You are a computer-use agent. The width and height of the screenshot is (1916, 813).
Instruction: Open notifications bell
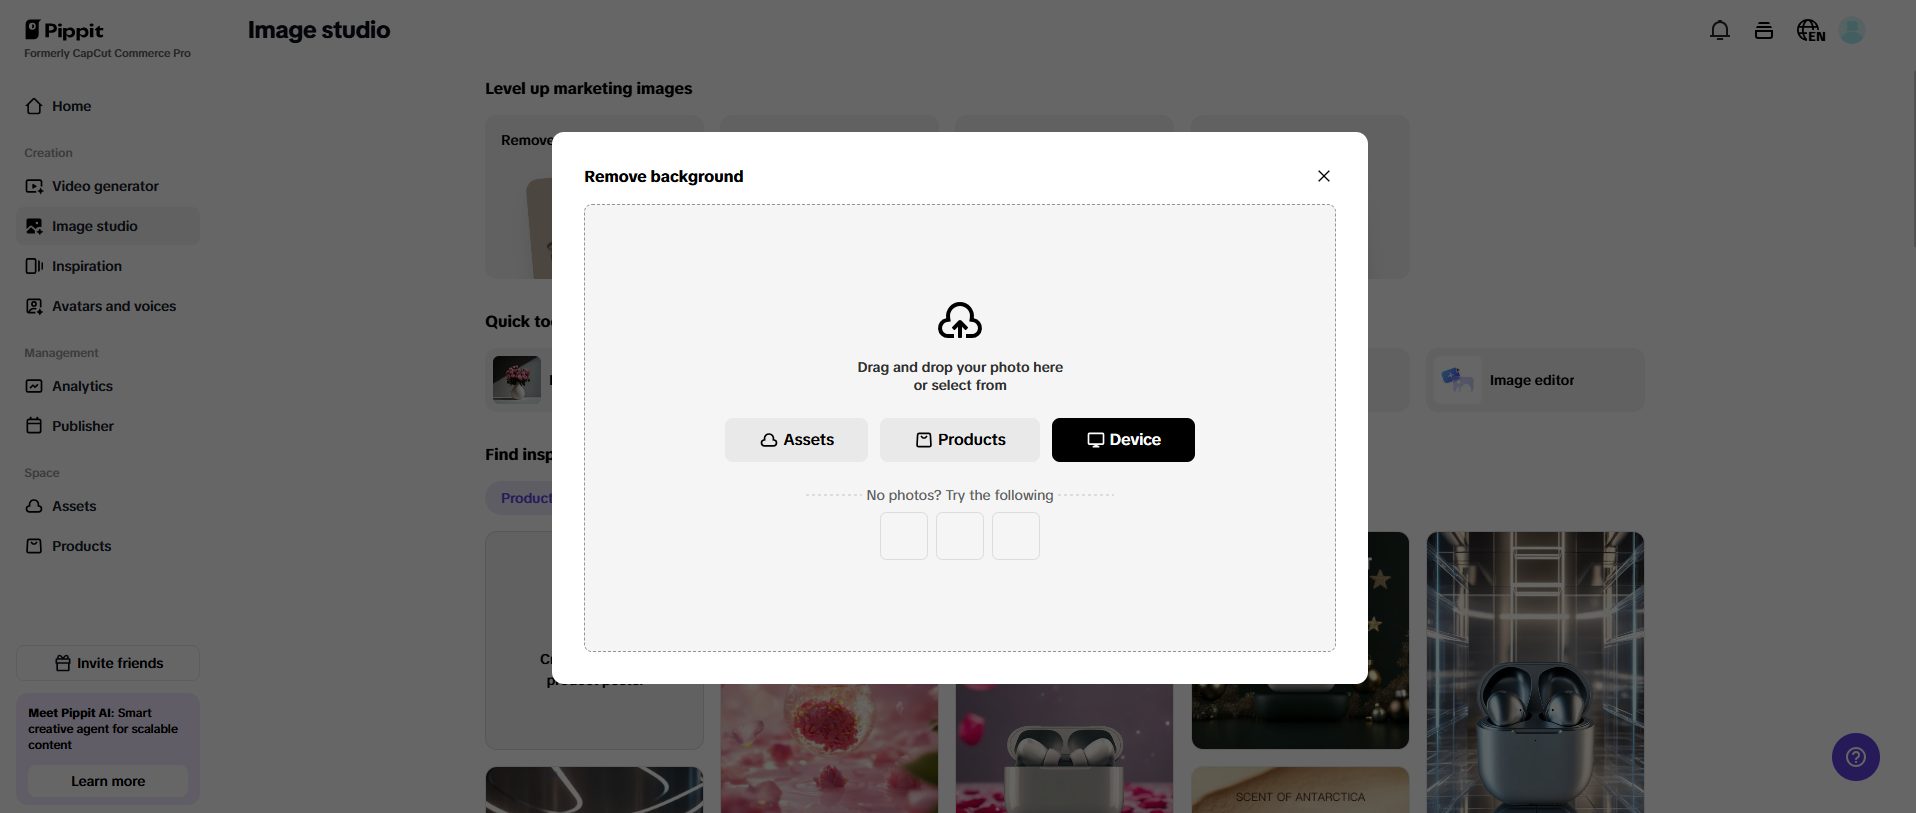(x=1720, y=31)
